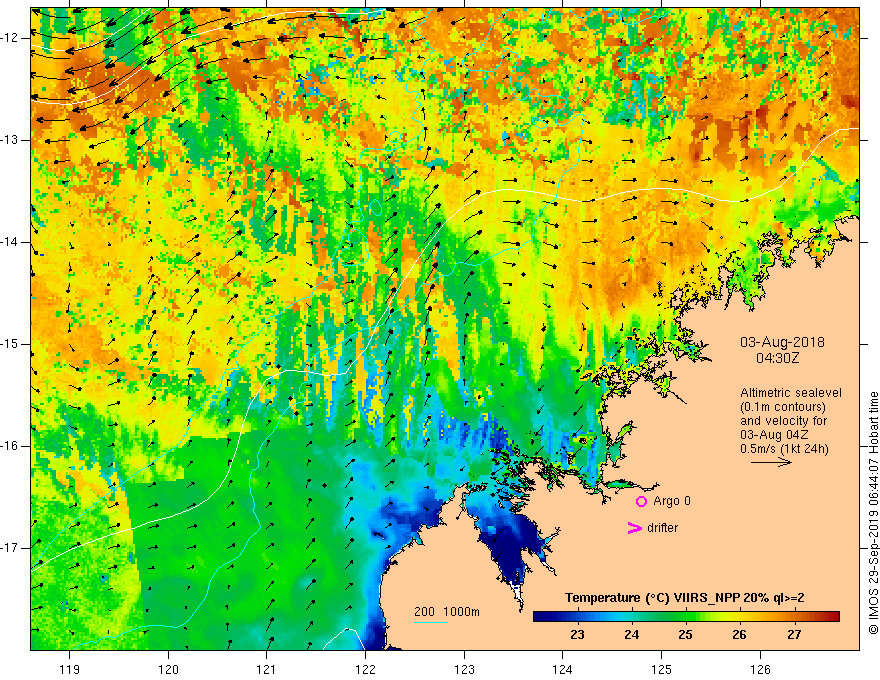Click the '27' color bar tick label
This screenshot has height=680, width=880.
[x=794, y=635]
